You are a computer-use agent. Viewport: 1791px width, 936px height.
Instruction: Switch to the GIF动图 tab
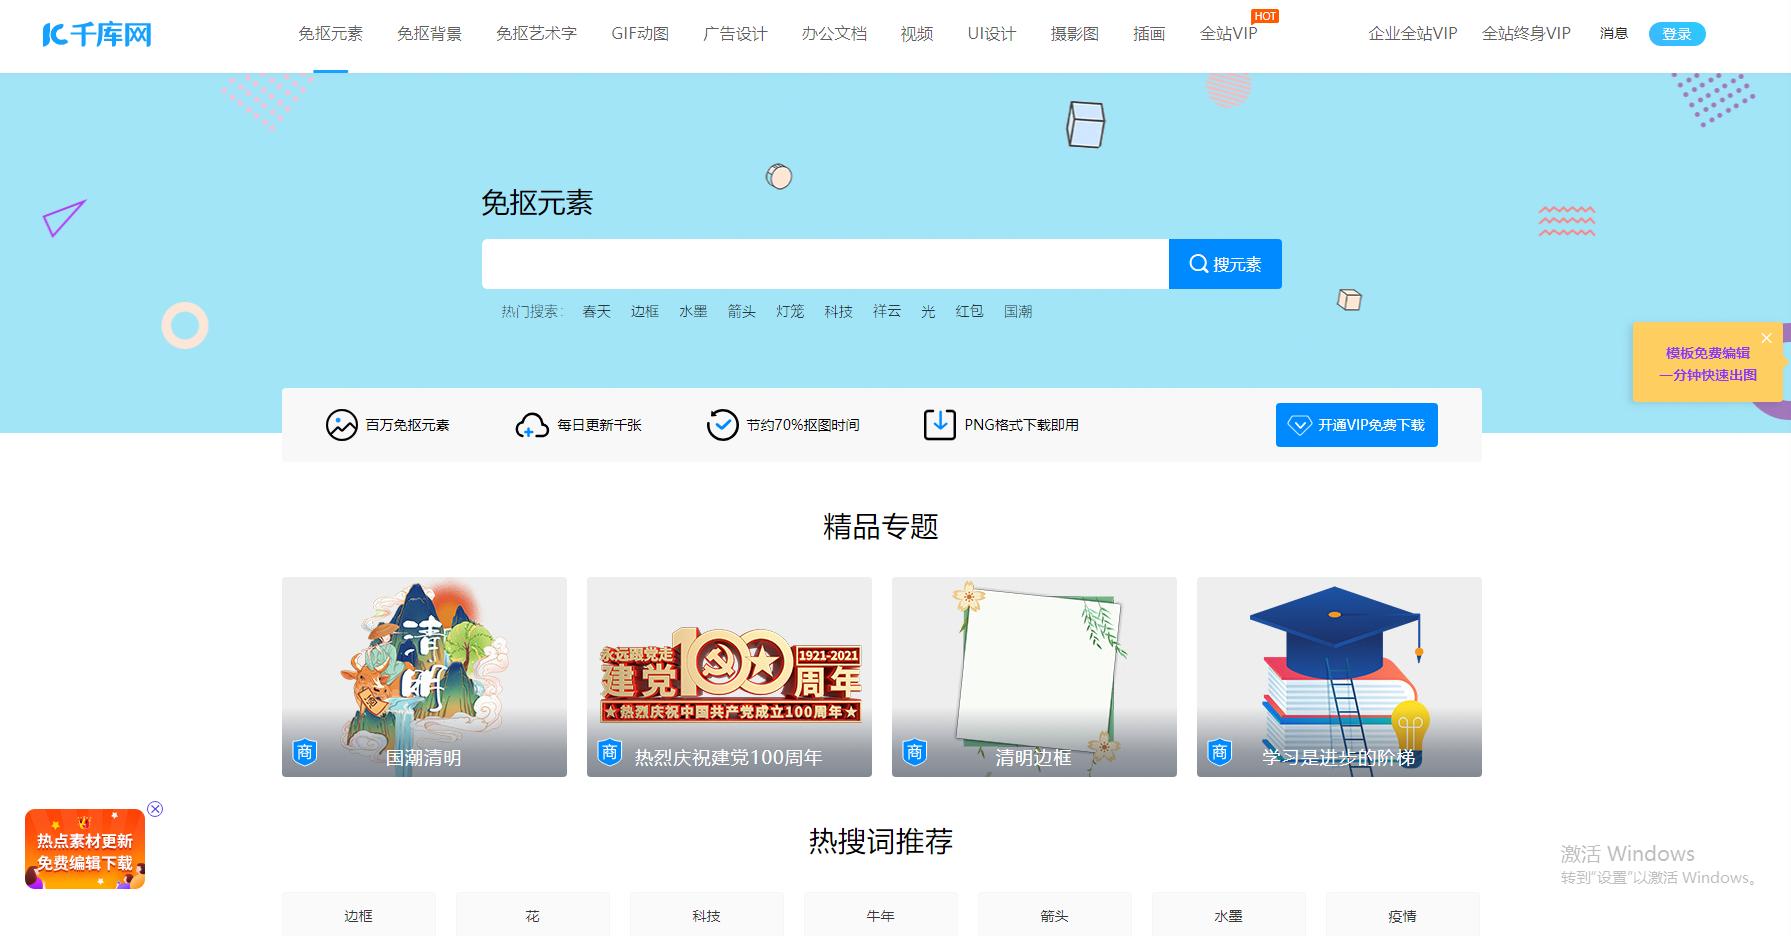point(639,33)
